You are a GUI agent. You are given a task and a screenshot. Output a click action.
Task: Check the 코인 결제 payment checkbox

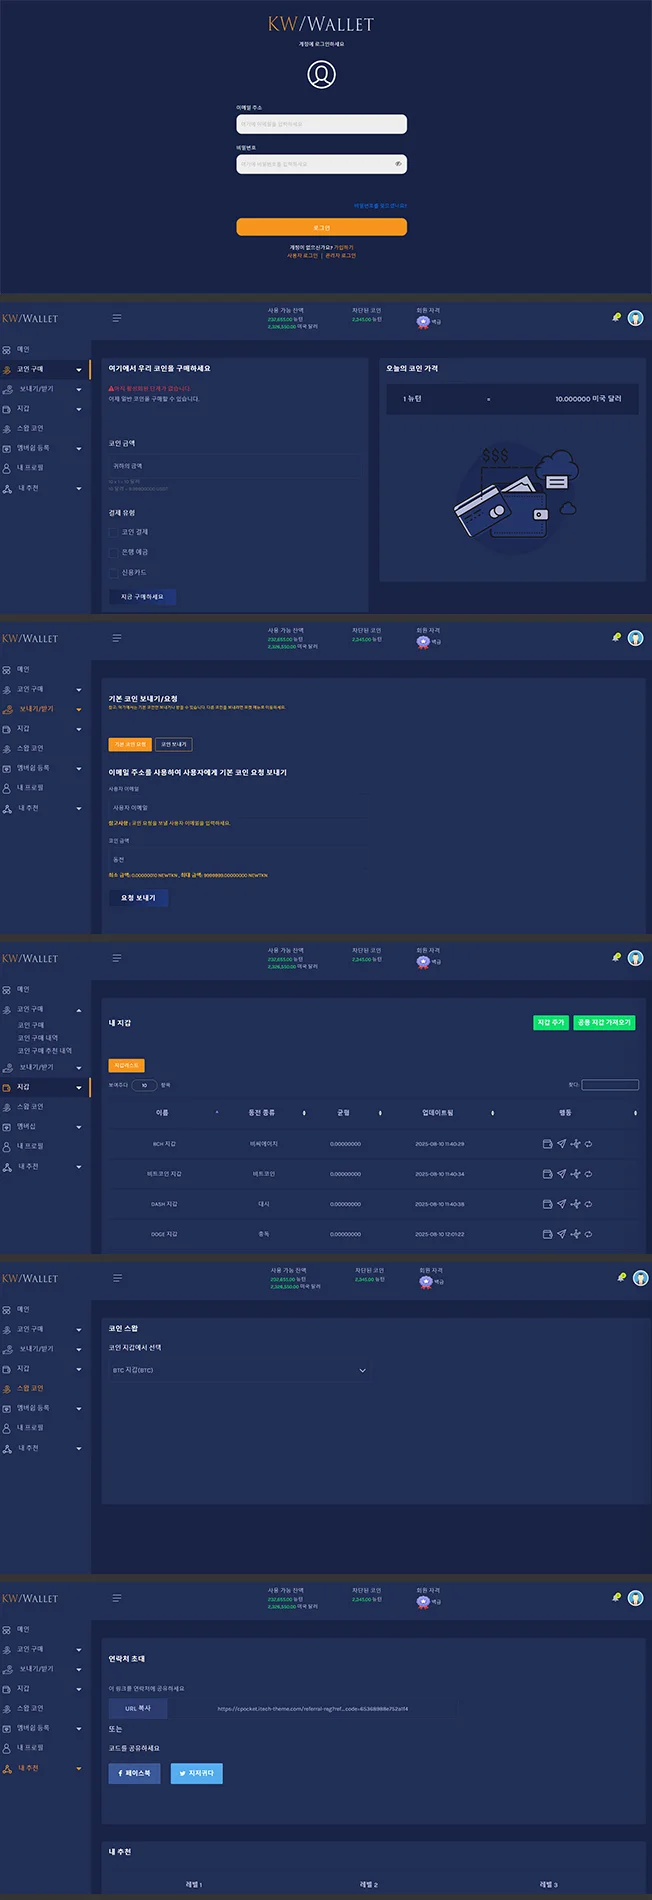tap(113, 532)
